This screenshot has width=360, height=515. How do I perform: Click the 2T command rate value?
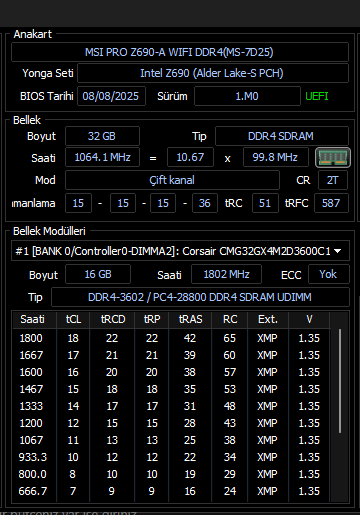333,180
